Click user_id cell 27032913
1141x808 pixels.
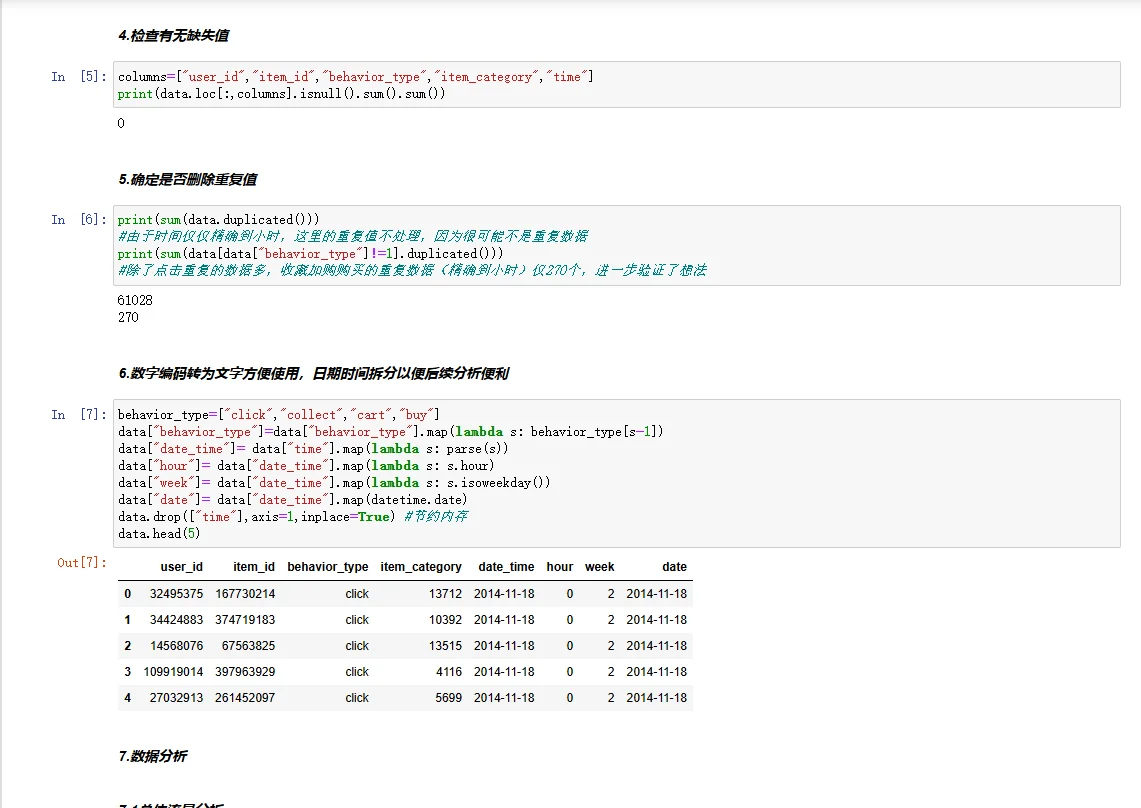pyautogui.click(x=176, y=697)
